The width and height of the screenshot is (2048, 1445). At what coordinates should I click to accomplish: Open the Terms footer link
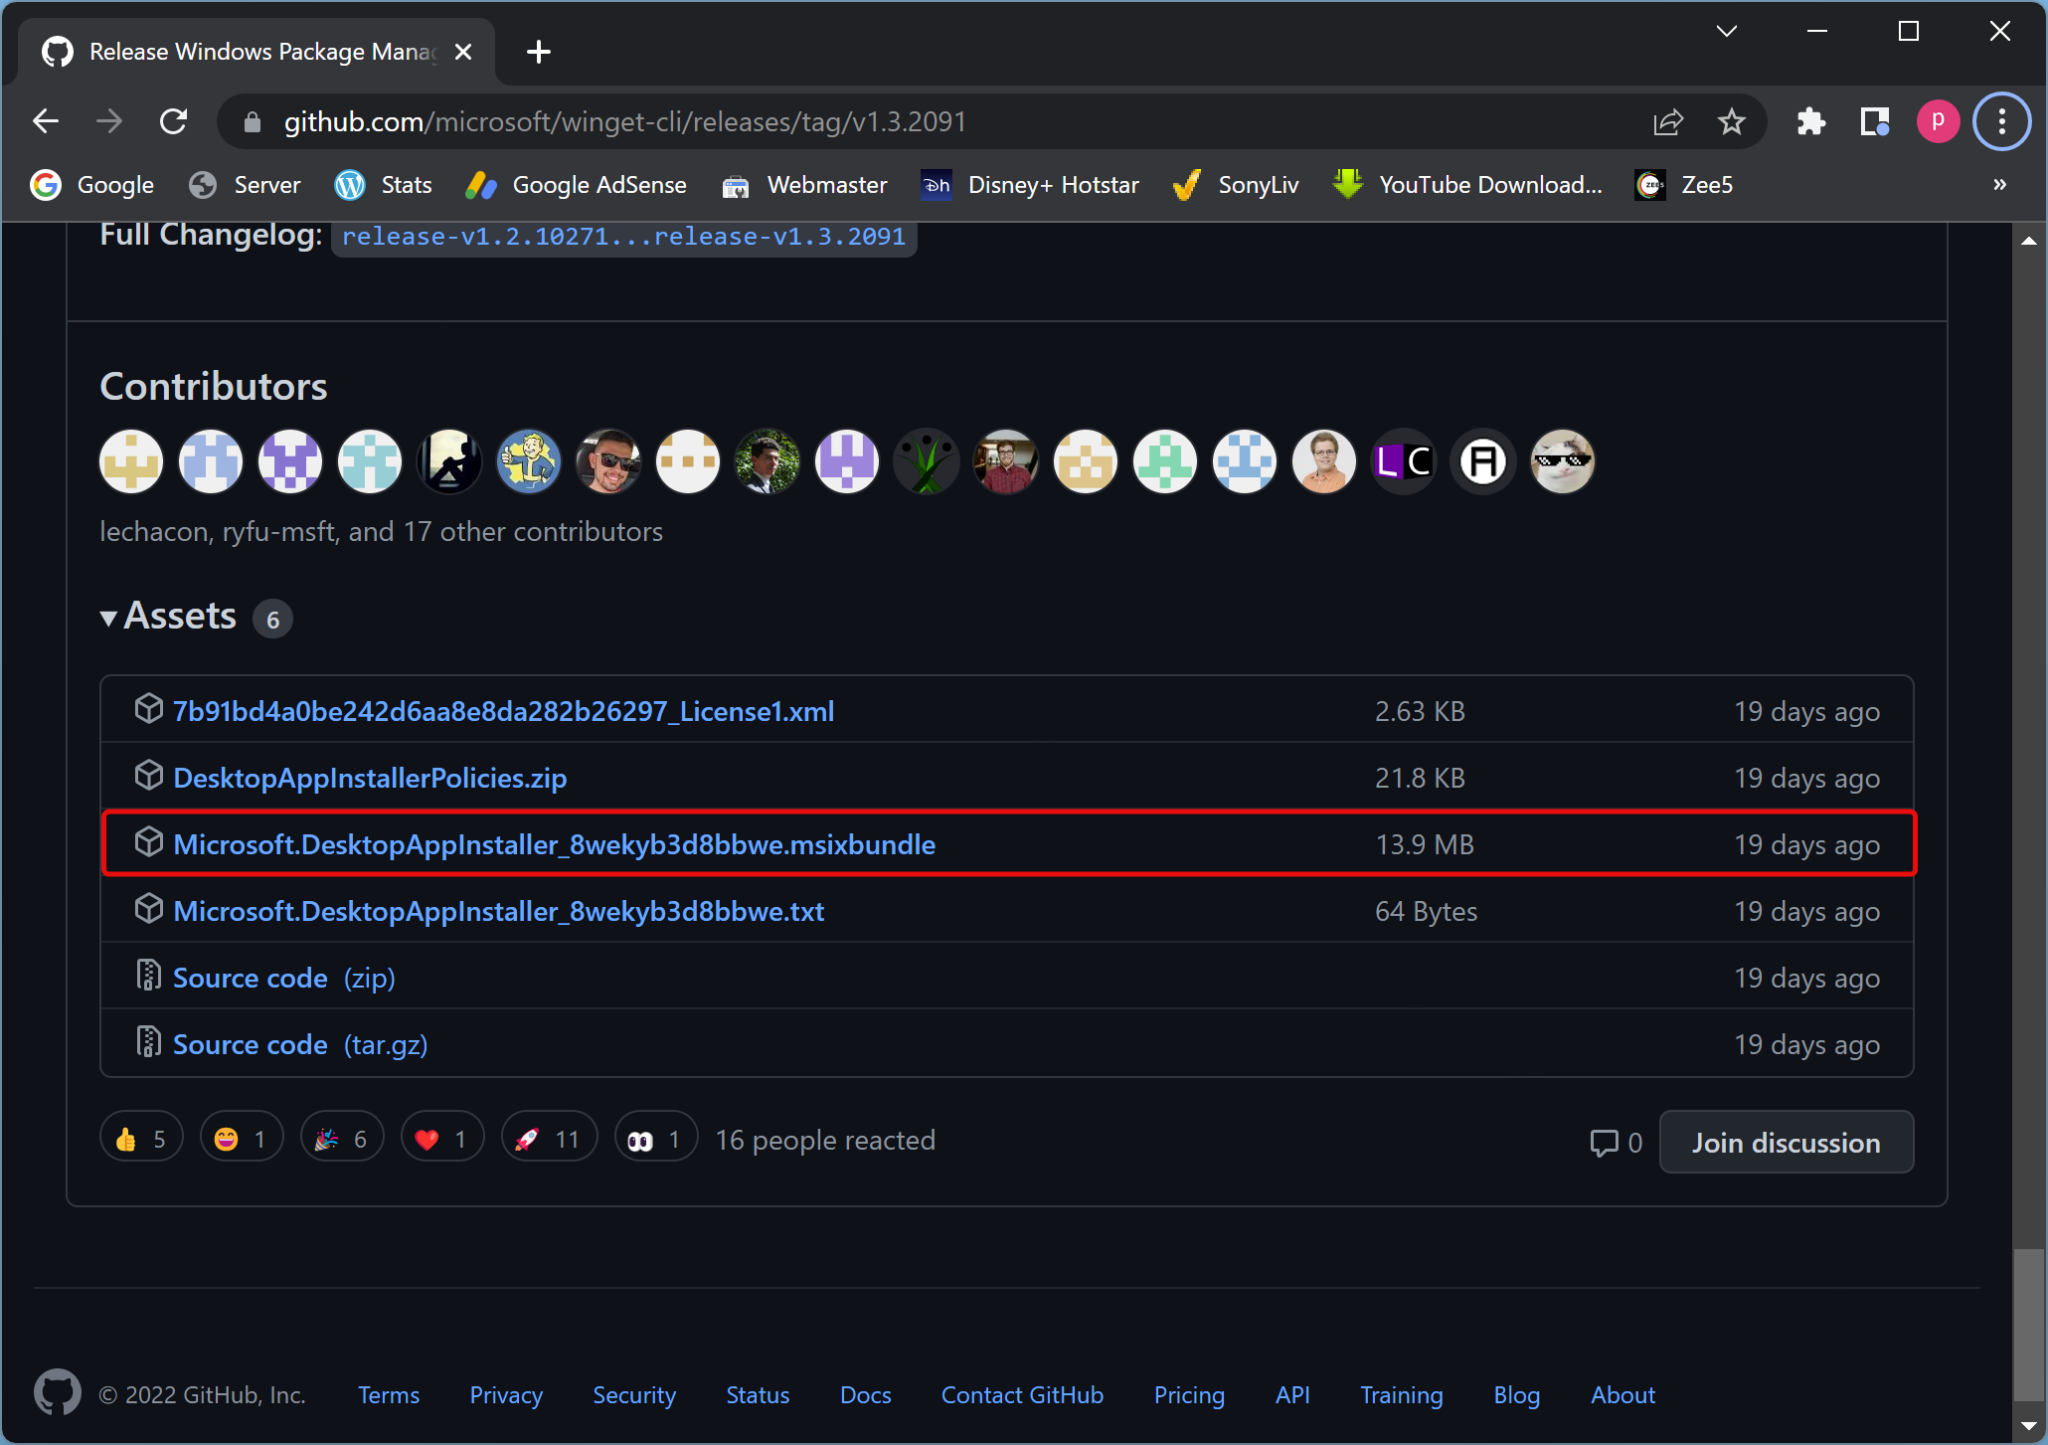[x=389, y=1395]
